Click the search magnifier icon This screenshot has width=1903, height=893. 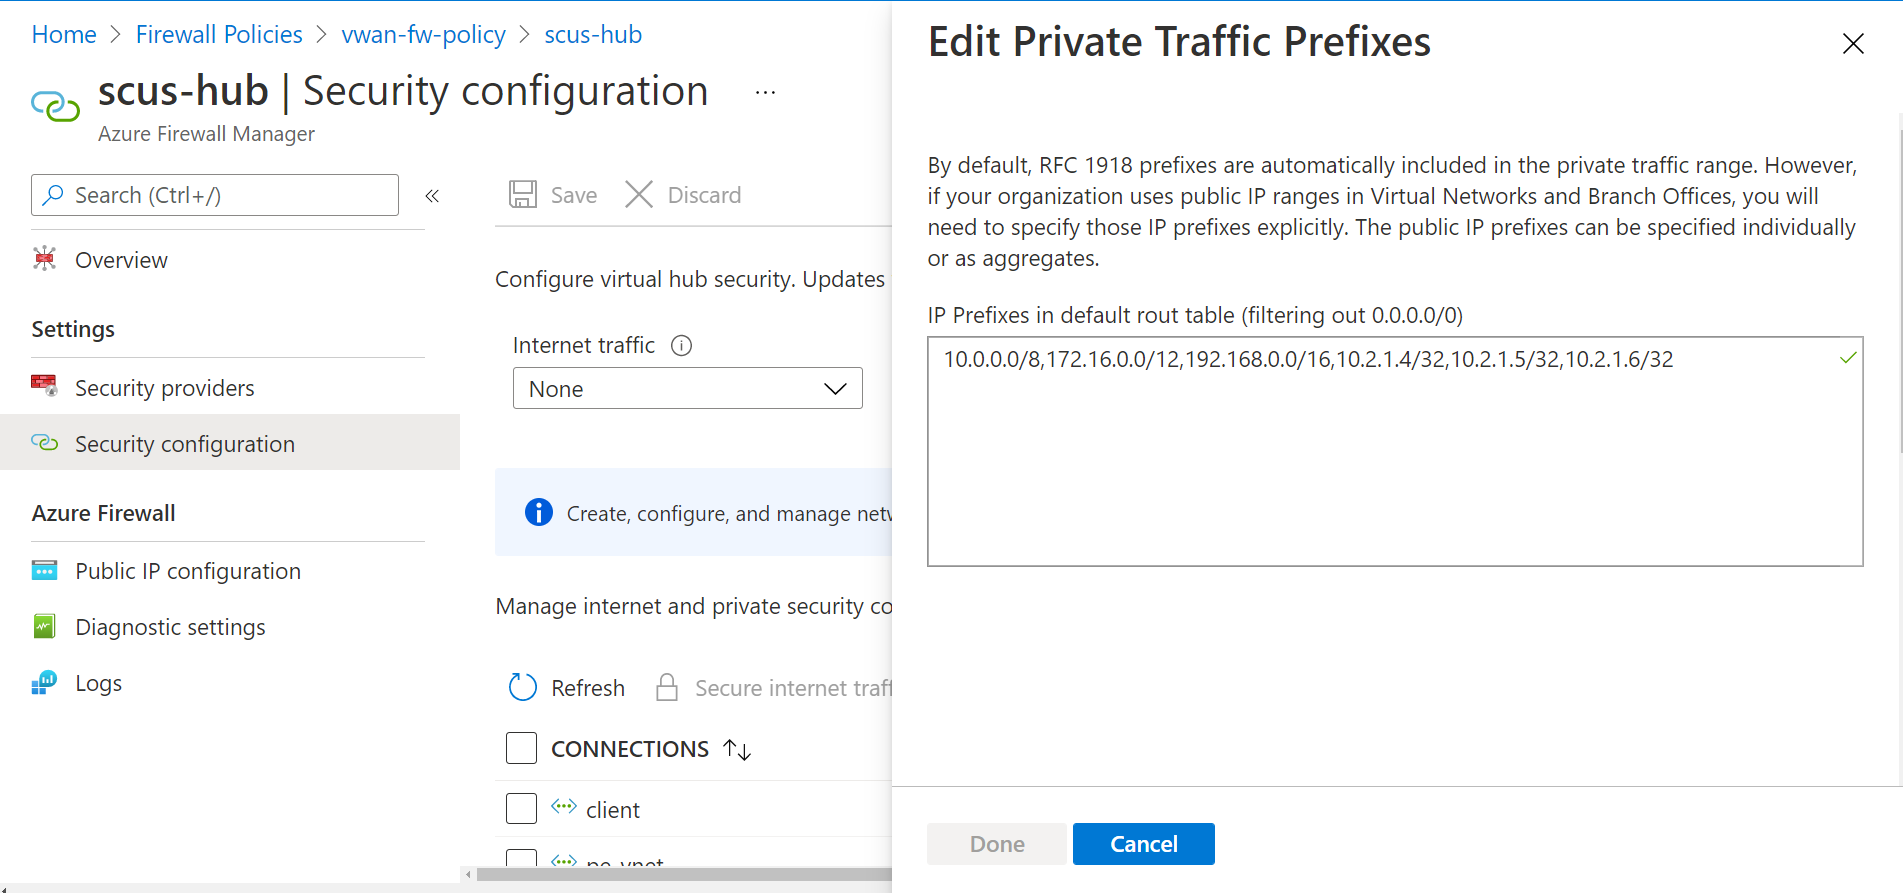pyautogui.click(x=54, y=195)
